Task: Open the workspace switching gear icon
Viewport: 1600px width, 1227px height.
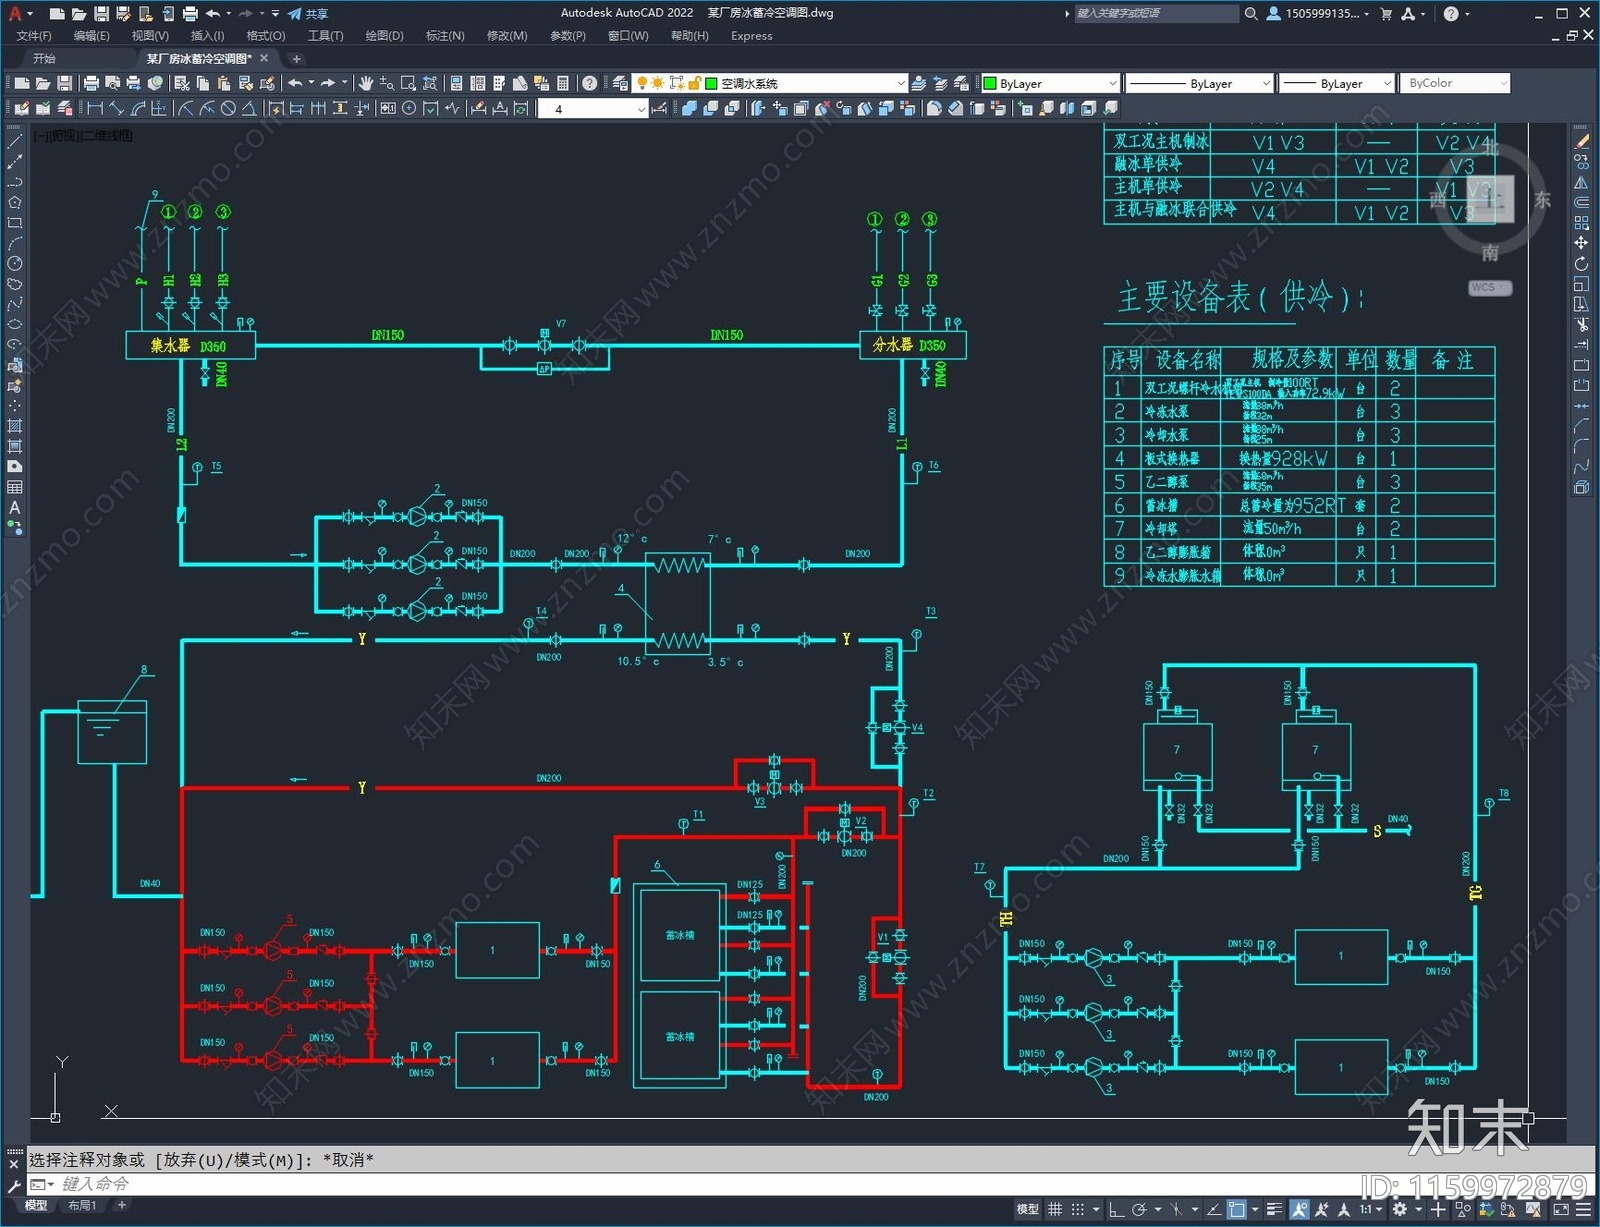Action: [1400, 1209]
